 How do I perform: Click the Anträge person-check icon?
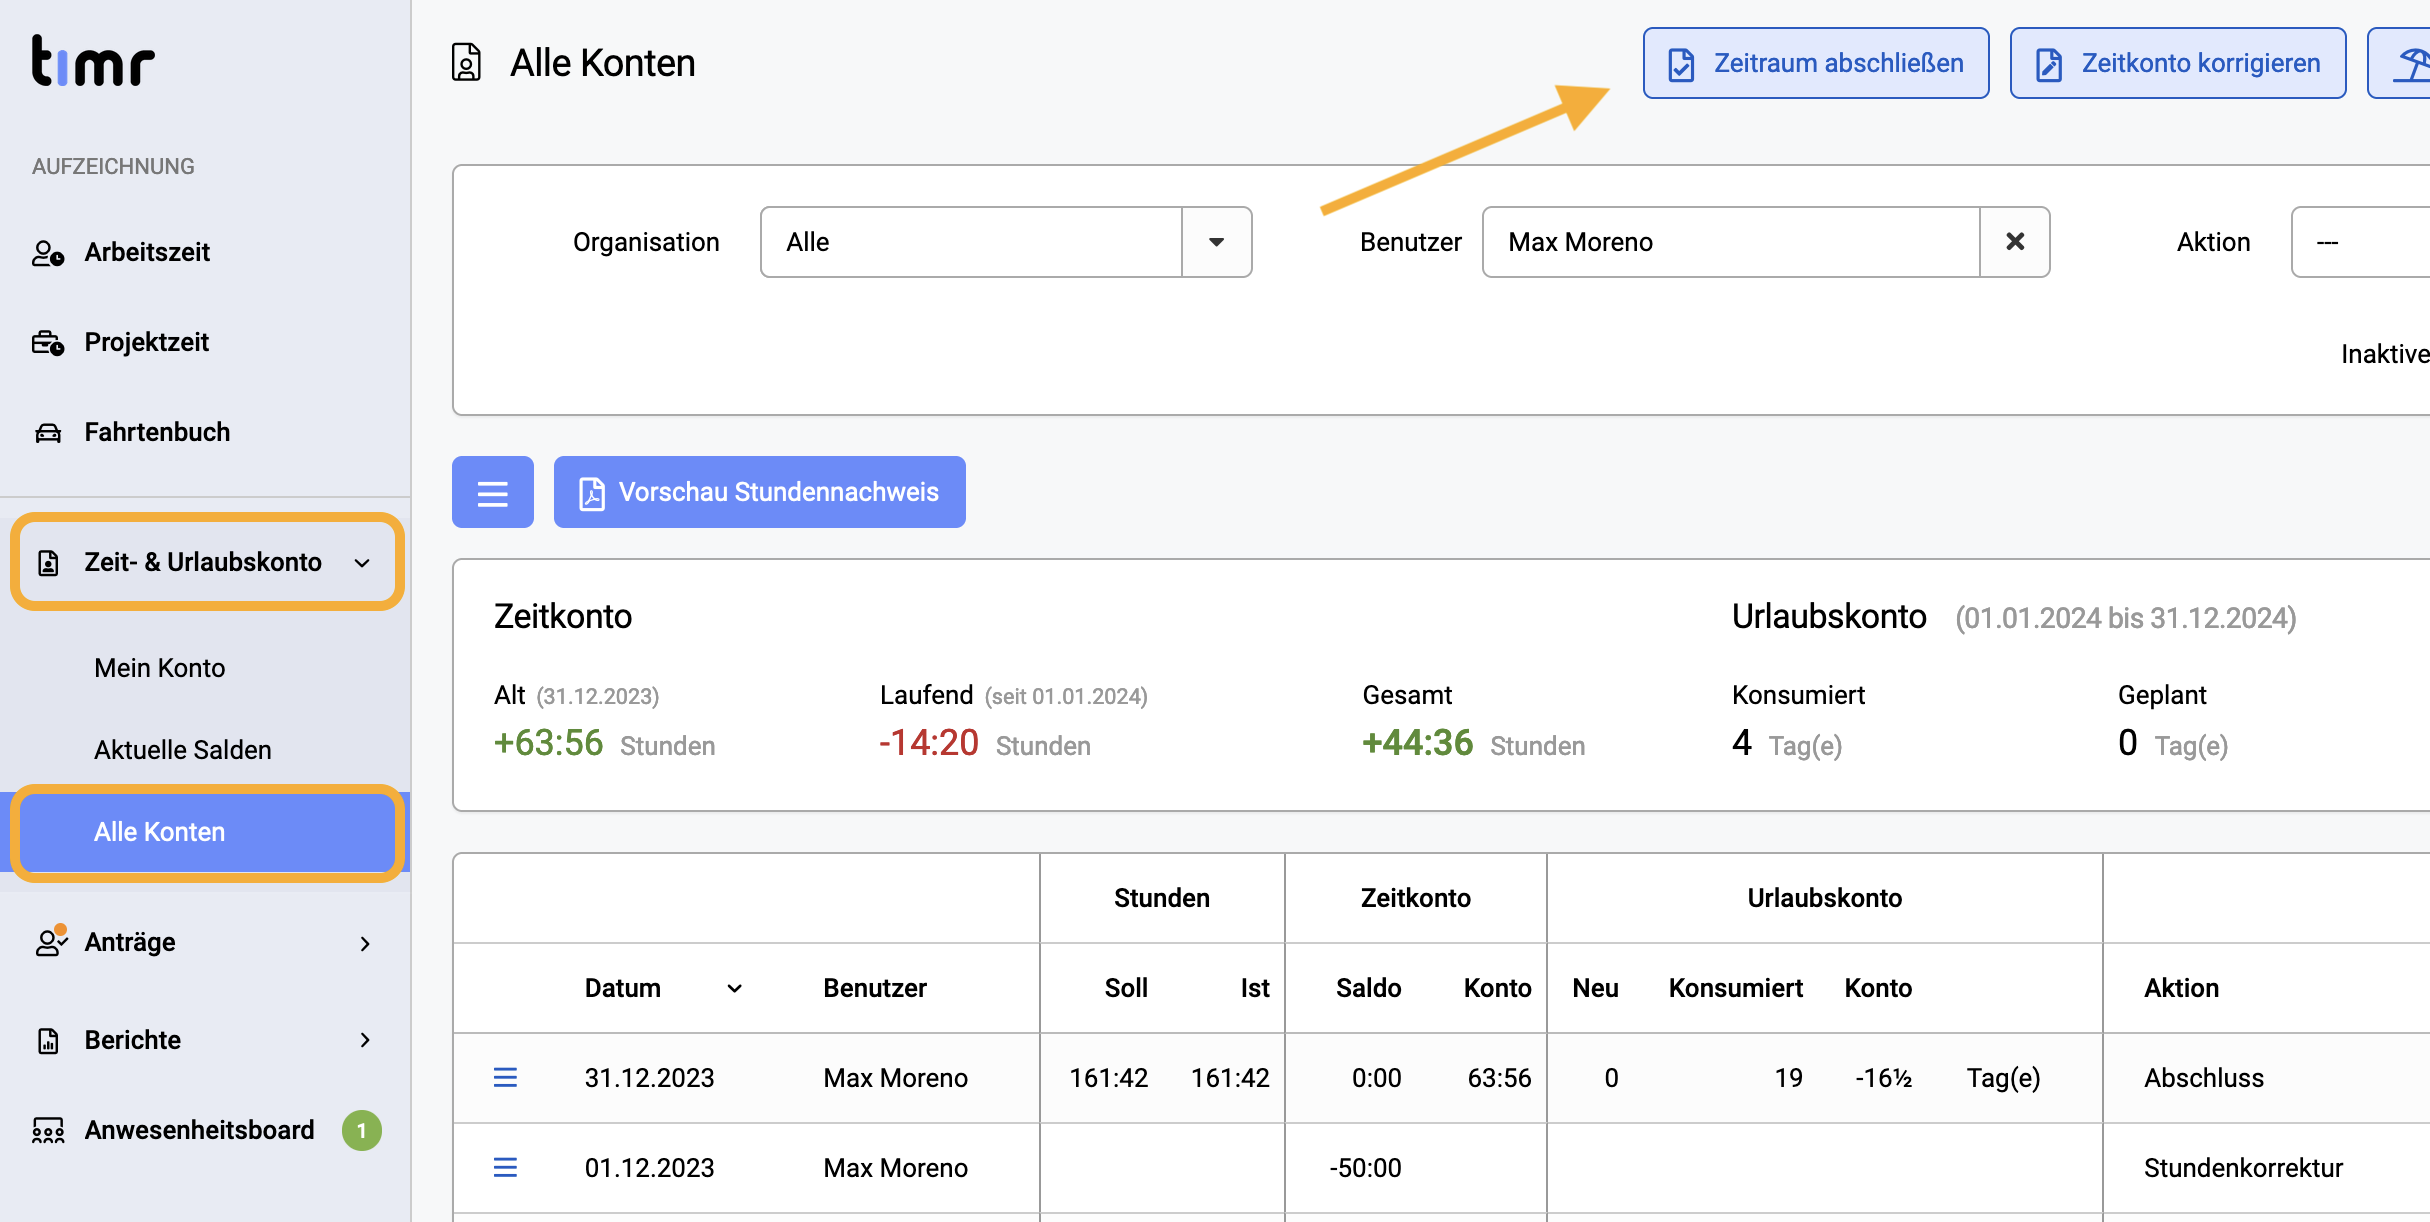(x=50, y=941)
